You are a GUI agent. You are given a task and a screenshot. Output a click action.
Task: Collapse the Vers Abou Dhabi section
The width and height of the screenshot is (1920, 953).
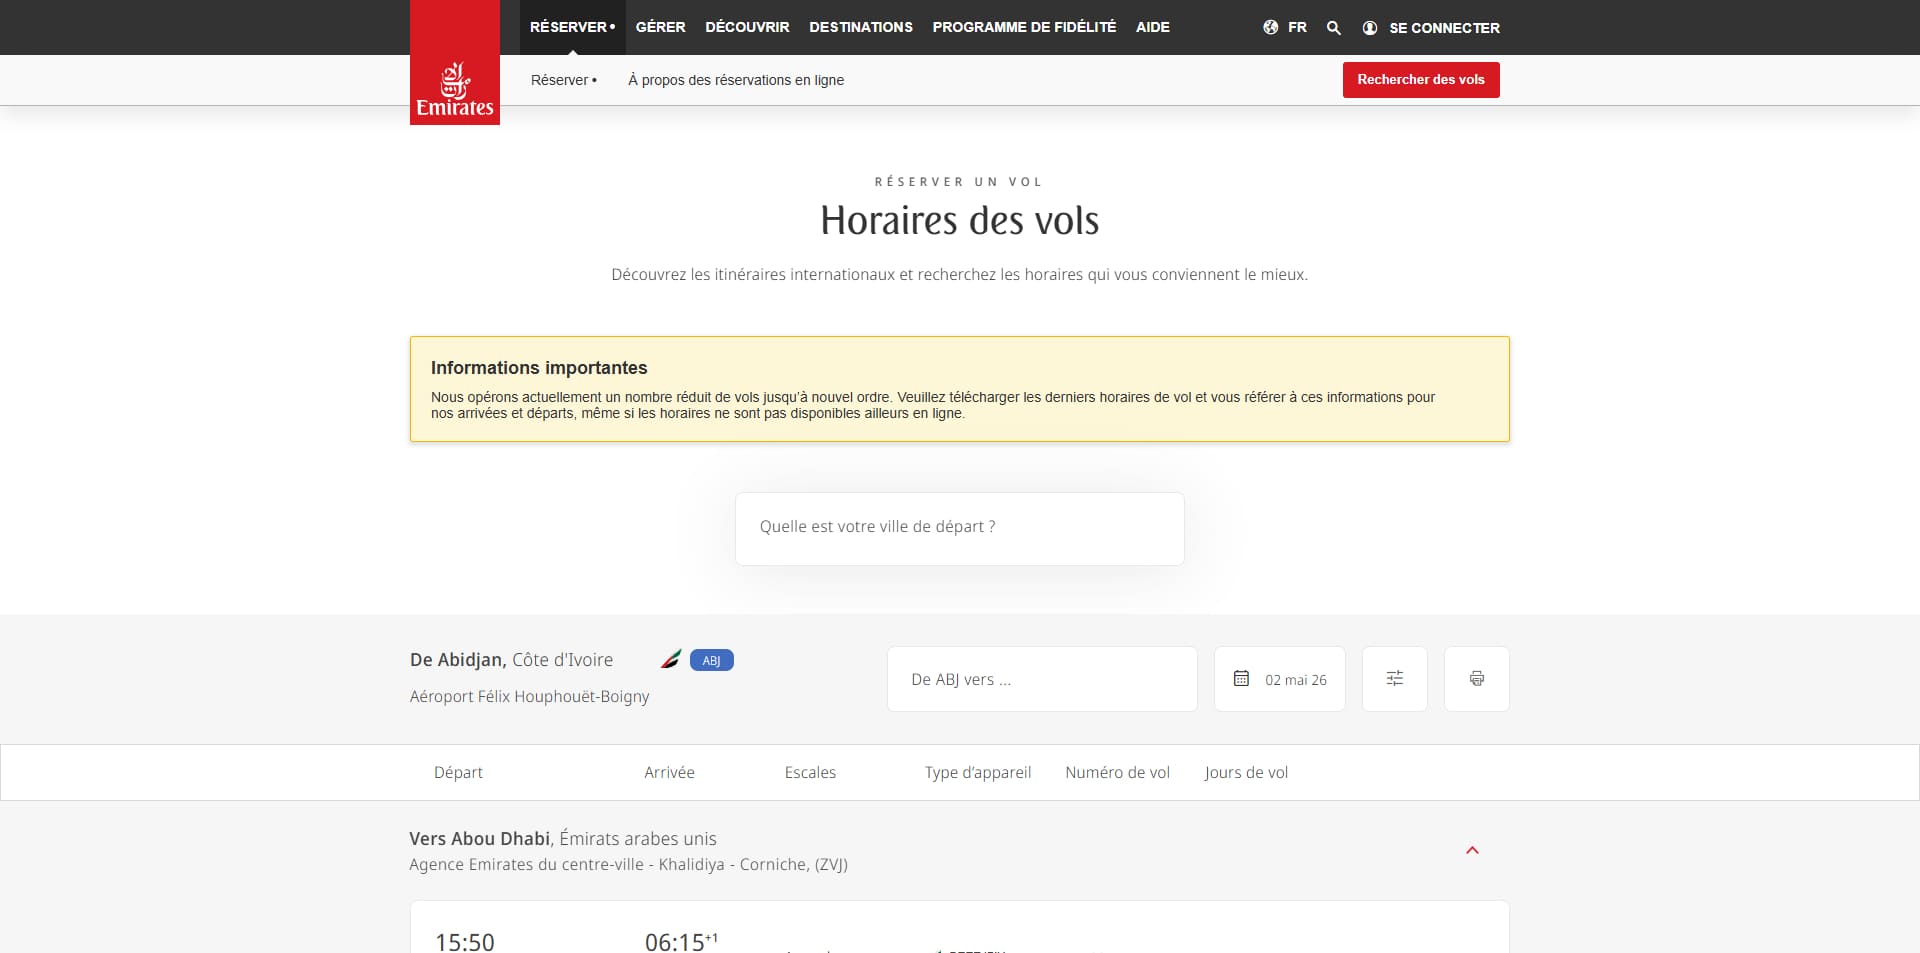click(1472, 850)
